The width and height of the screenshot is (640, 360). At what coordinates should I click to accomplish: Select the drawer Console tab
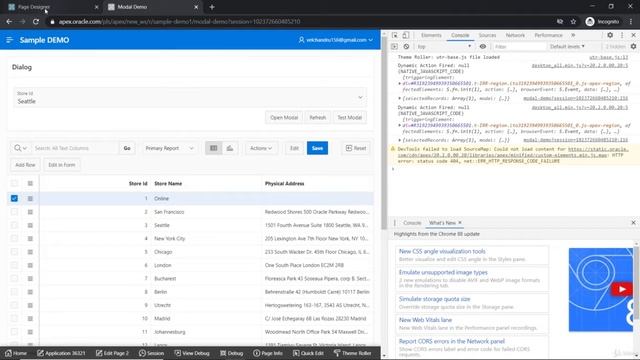[x=412, y=223]
